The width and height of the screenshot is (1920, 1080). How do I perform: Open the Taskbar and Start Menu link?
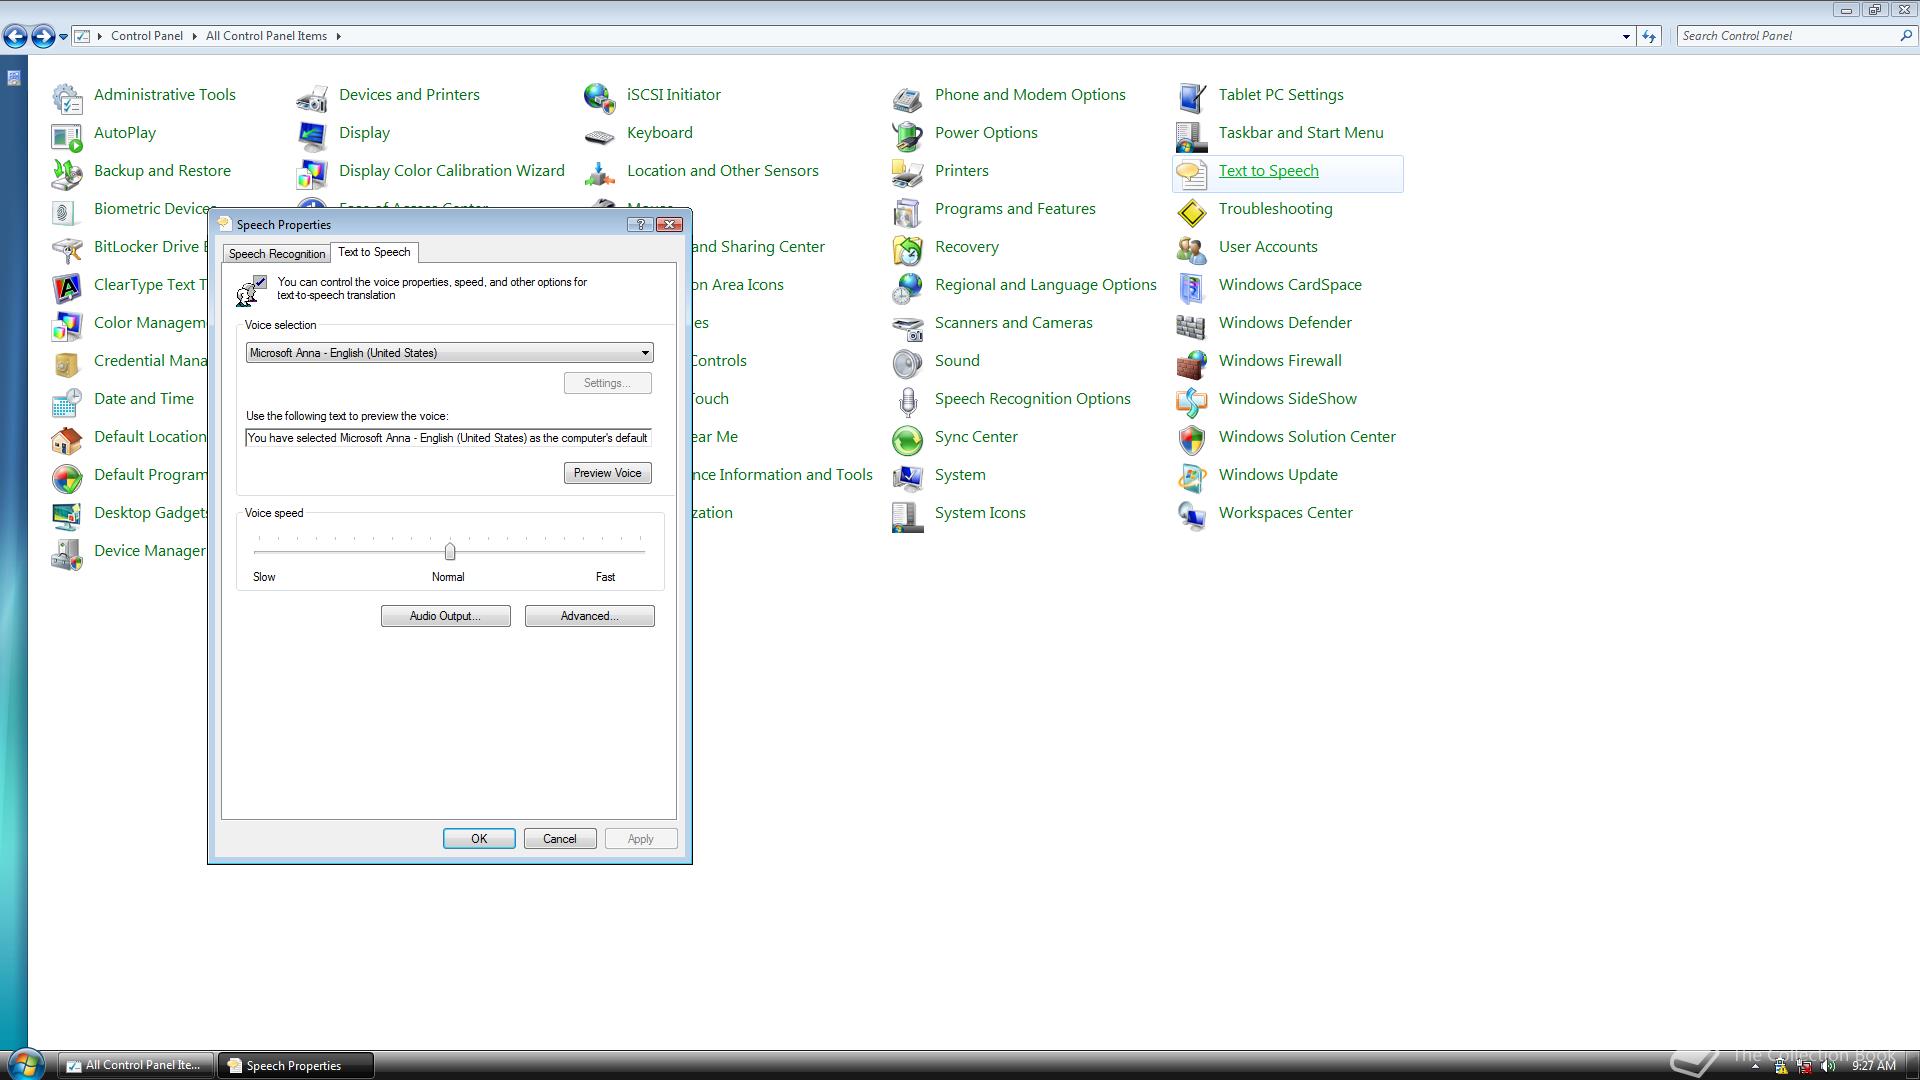(1301, 133)
